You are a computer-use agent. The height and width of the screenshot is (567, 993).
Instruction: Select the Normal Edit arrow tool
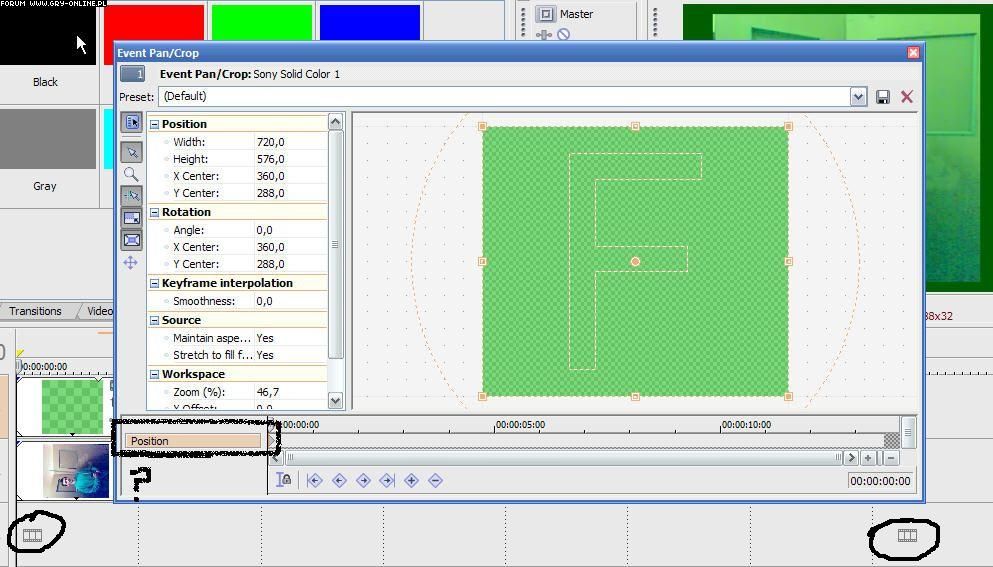pyautogui.click(x=131, y=152)
